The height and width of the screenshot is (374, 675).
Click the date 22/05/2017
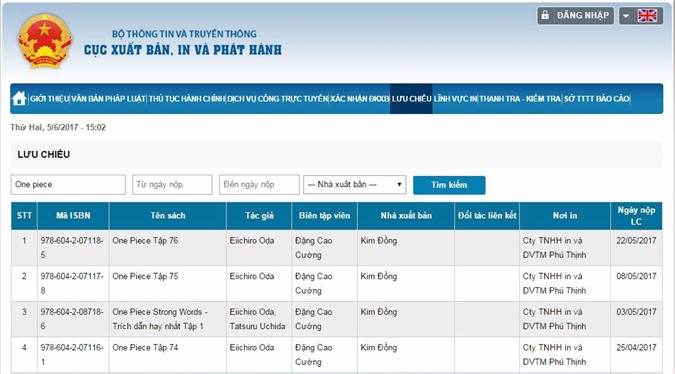point(636,241)
